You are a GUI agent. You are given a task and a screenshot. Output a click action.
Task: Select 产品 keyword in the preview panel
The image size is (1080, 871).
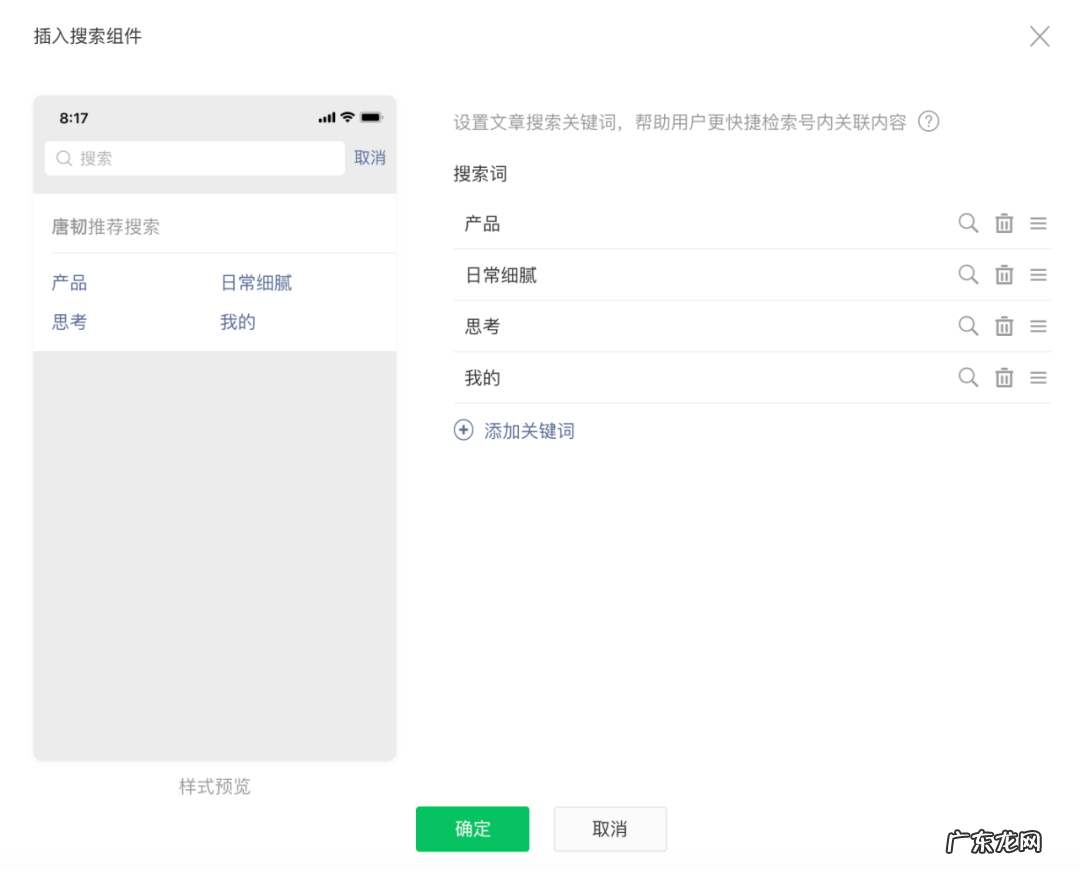pos(68,282)
